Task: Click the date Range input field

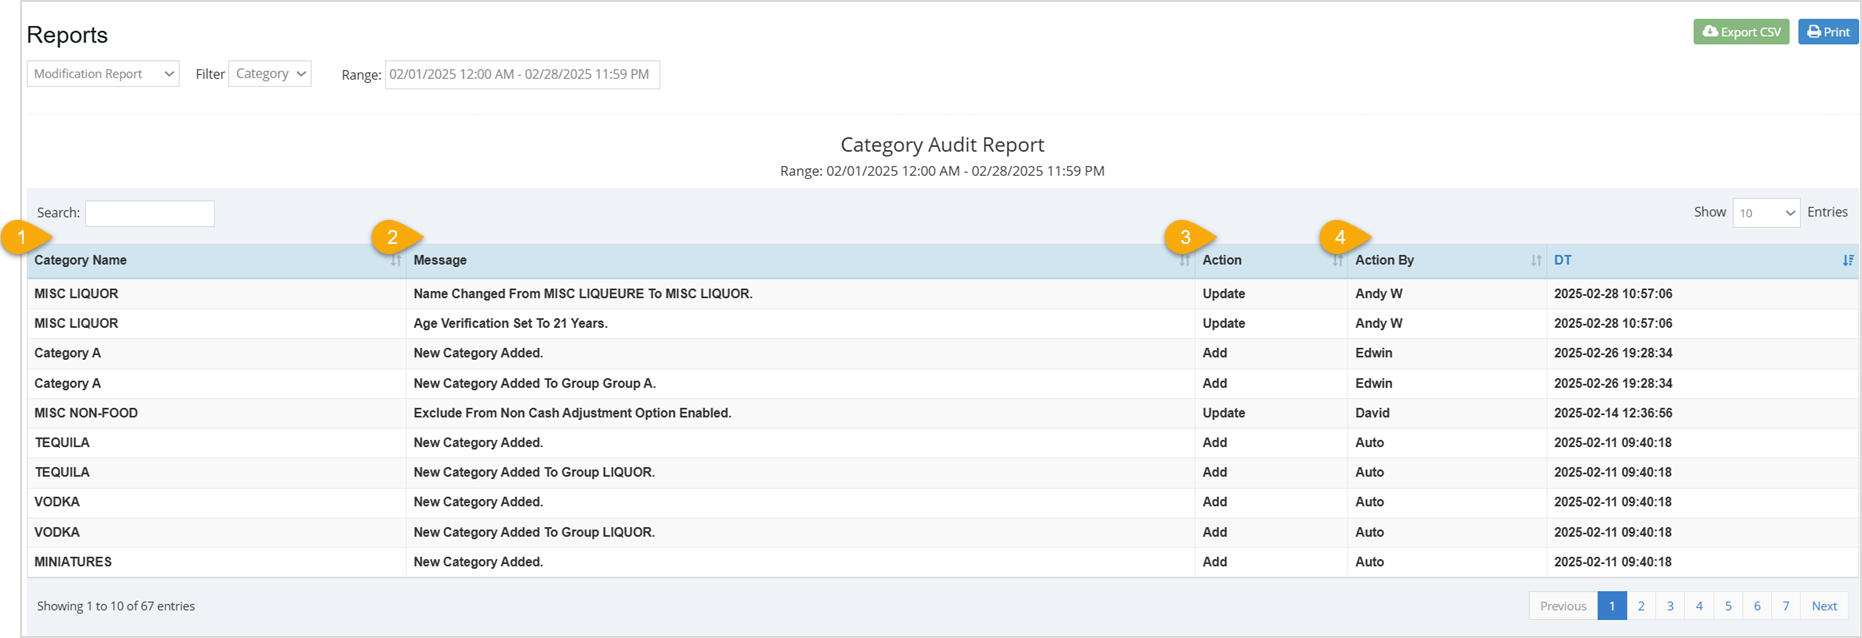Action: click(522, 74)
